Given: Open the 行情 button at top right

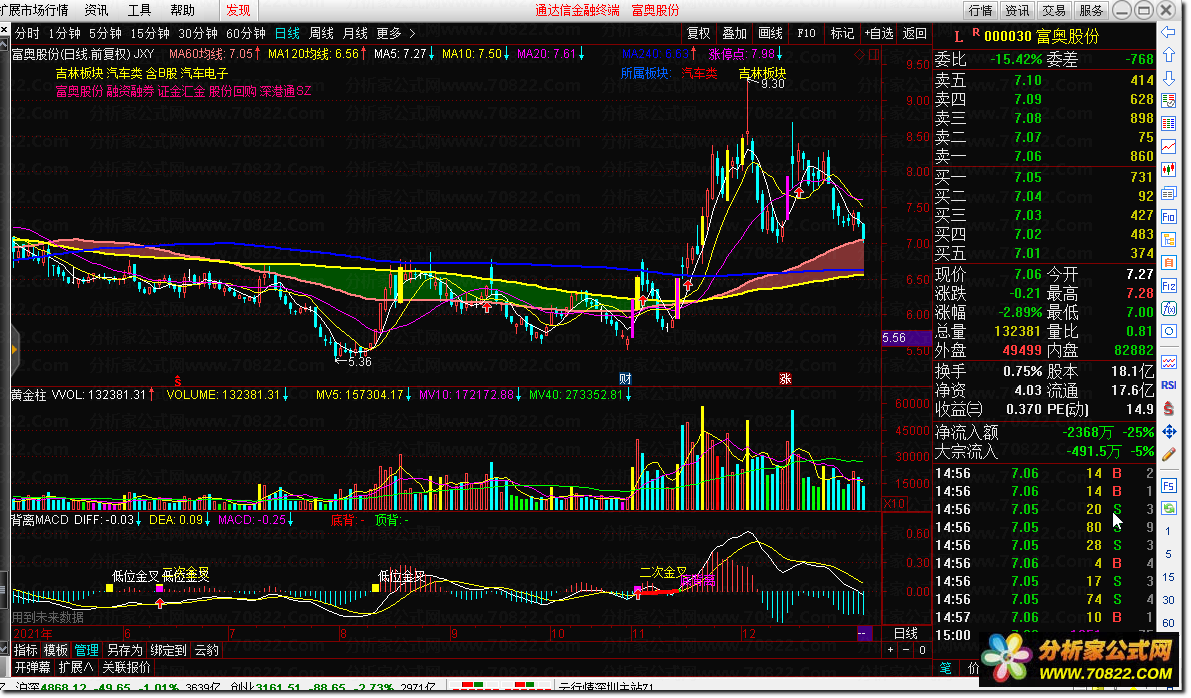Looking at the screenshot, I should click(980, 10).
